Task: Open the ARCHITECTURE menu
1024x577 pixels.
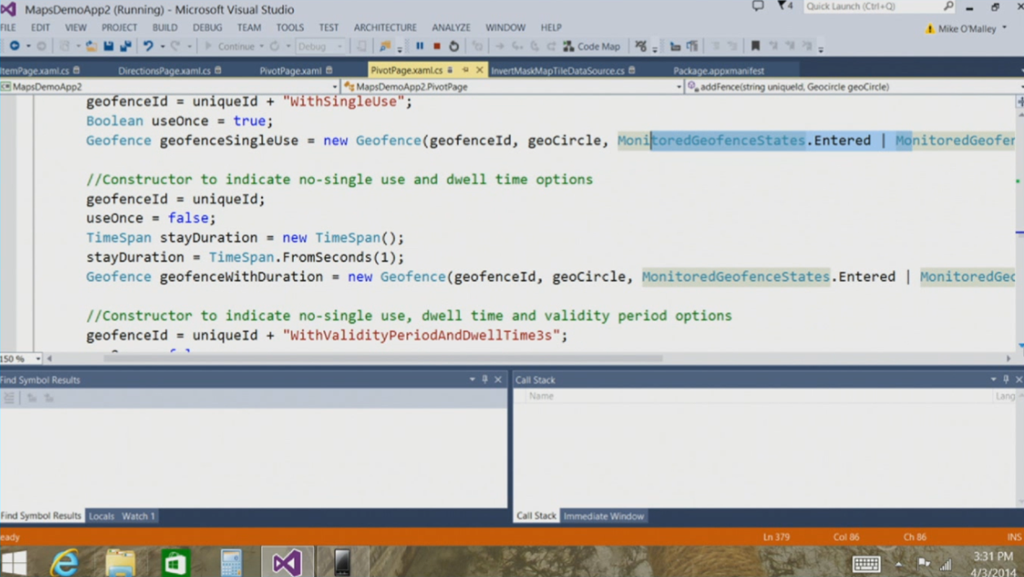Action: click(x=385, y=27)
